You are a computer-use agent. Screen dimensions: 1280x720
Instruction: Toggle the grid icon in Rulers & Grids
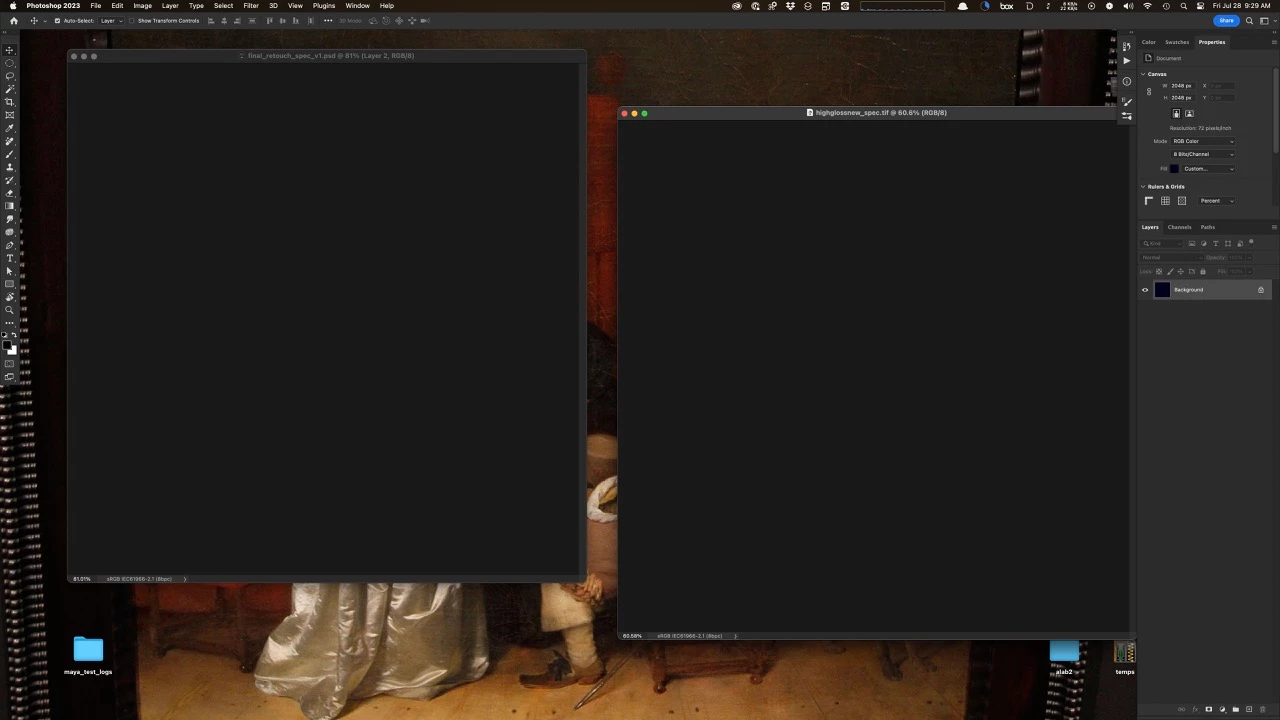1165,201
